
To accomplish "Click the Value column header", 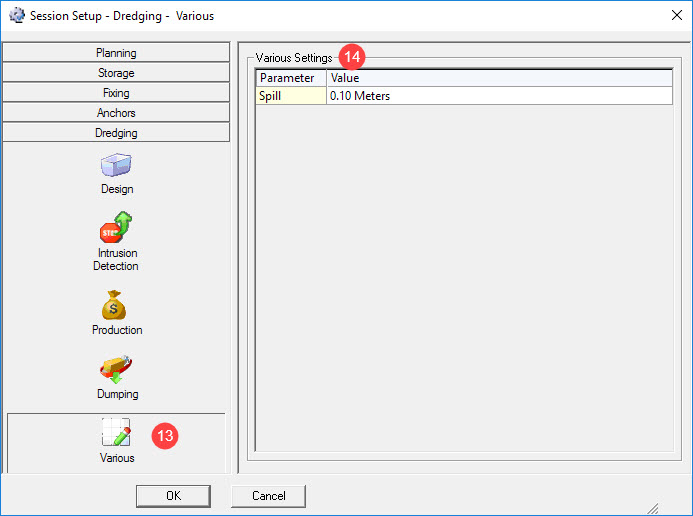I will (x=499, y=78).
